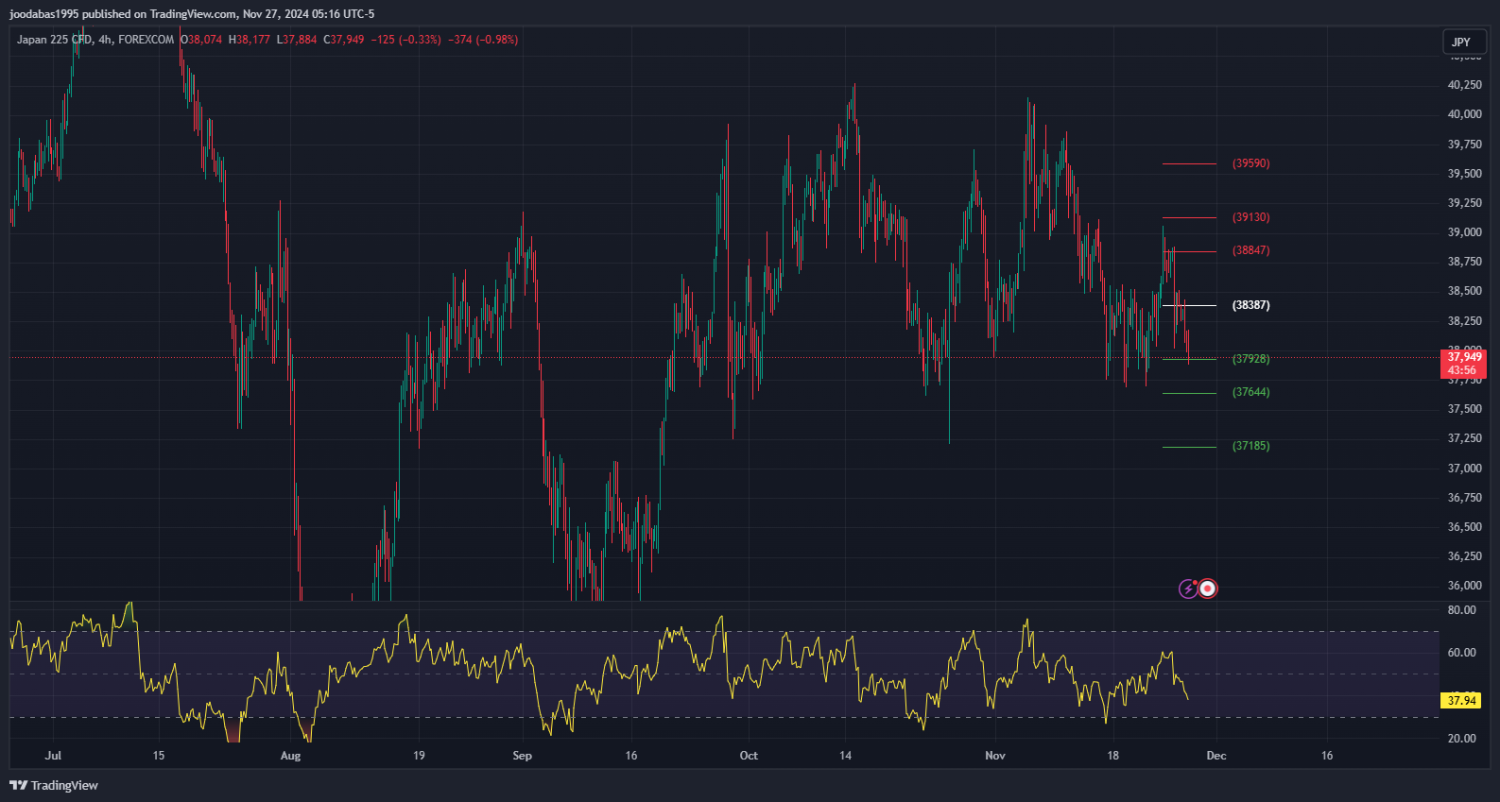Open the TradingView logo link
Image resolution: width=1500 pixels, height=802 pixels.
click(54, 786)
